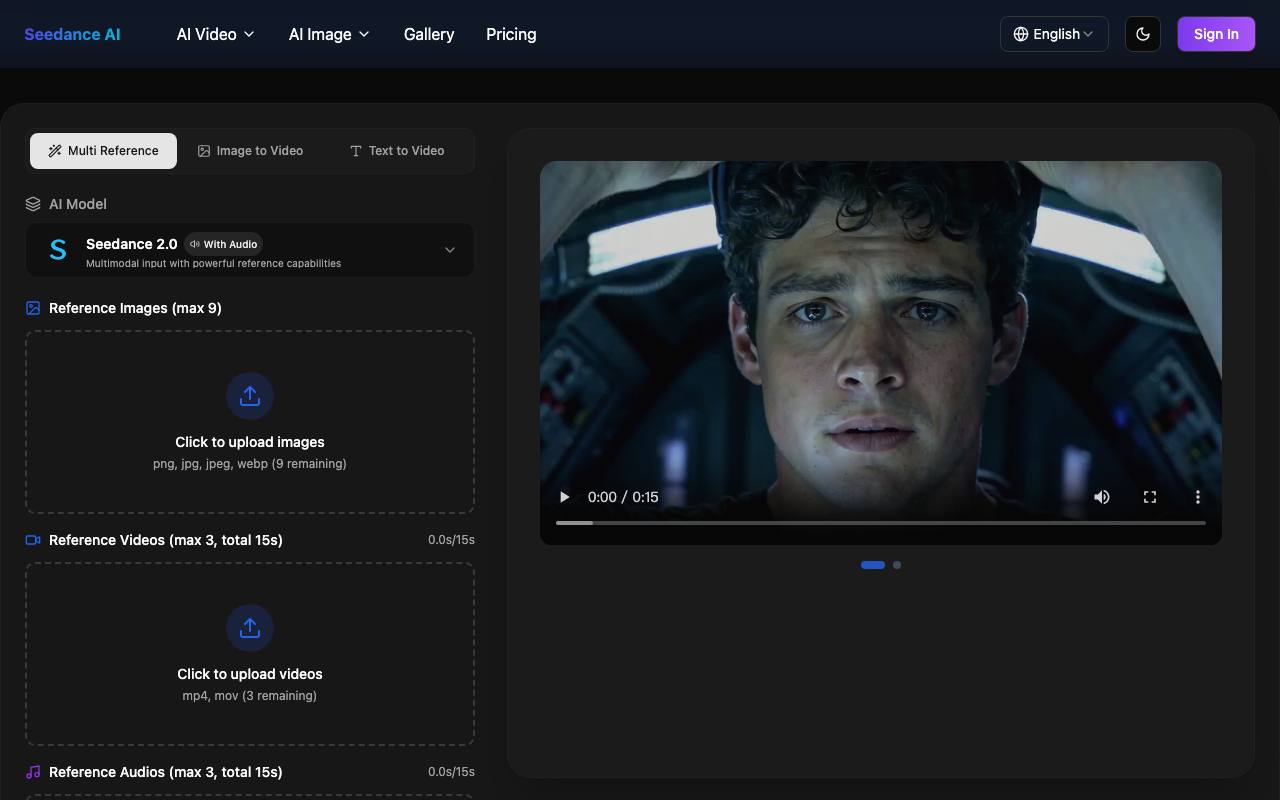
Task: Click the "Reference Images (max 9)" label
Action: click(x=135, y=308)
